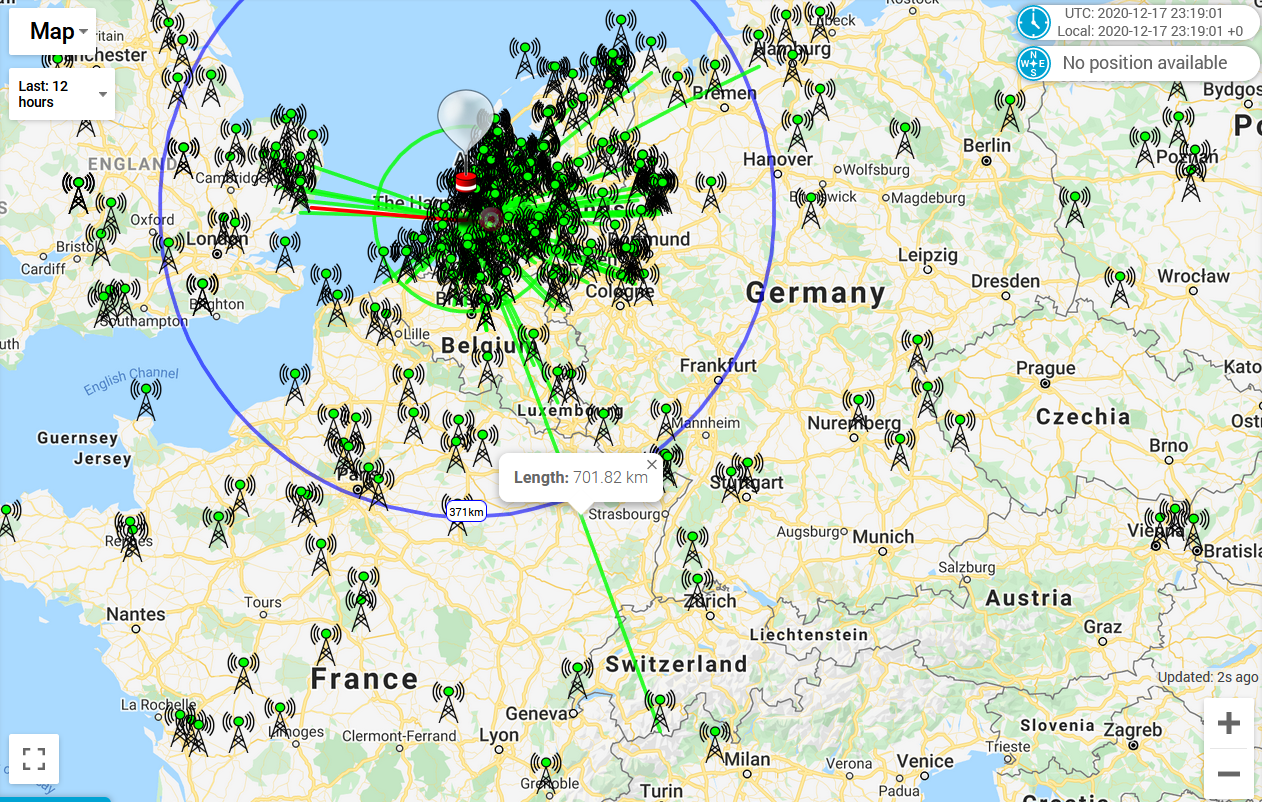Zoom out with the minus button
This screenshot has width=1262, height=802.
coord(1229,774)
